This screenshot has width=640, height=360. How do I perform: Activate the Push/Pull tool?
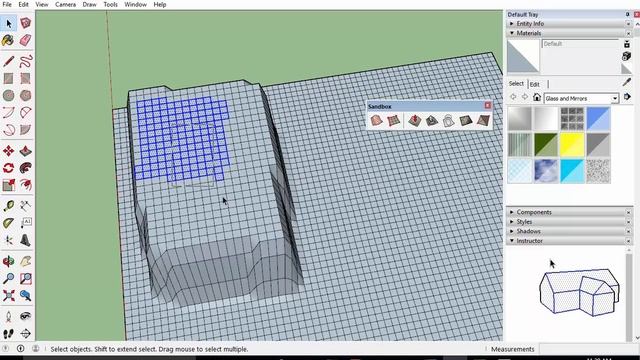pyautogui.click(x=26, y=151)
